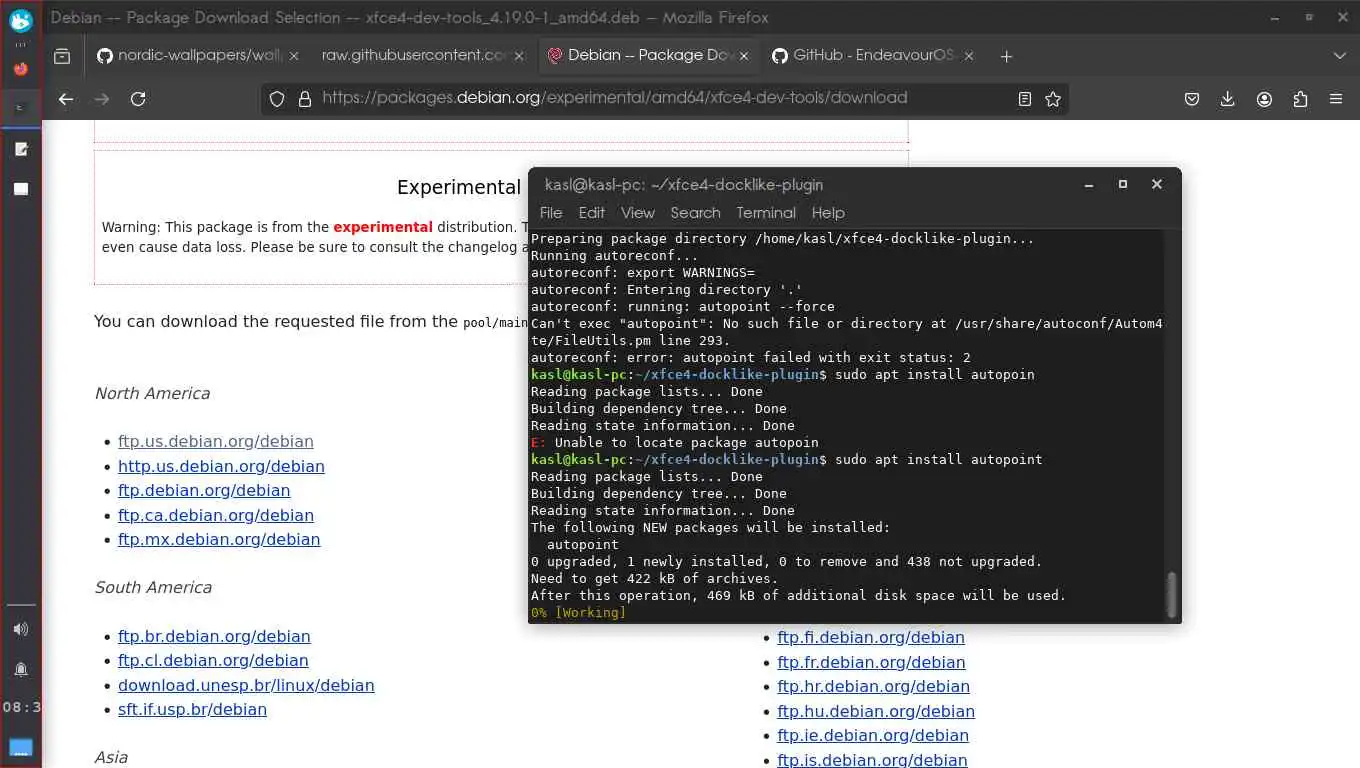Click the panel clock
1360x768 pixels.
[21, 707]
